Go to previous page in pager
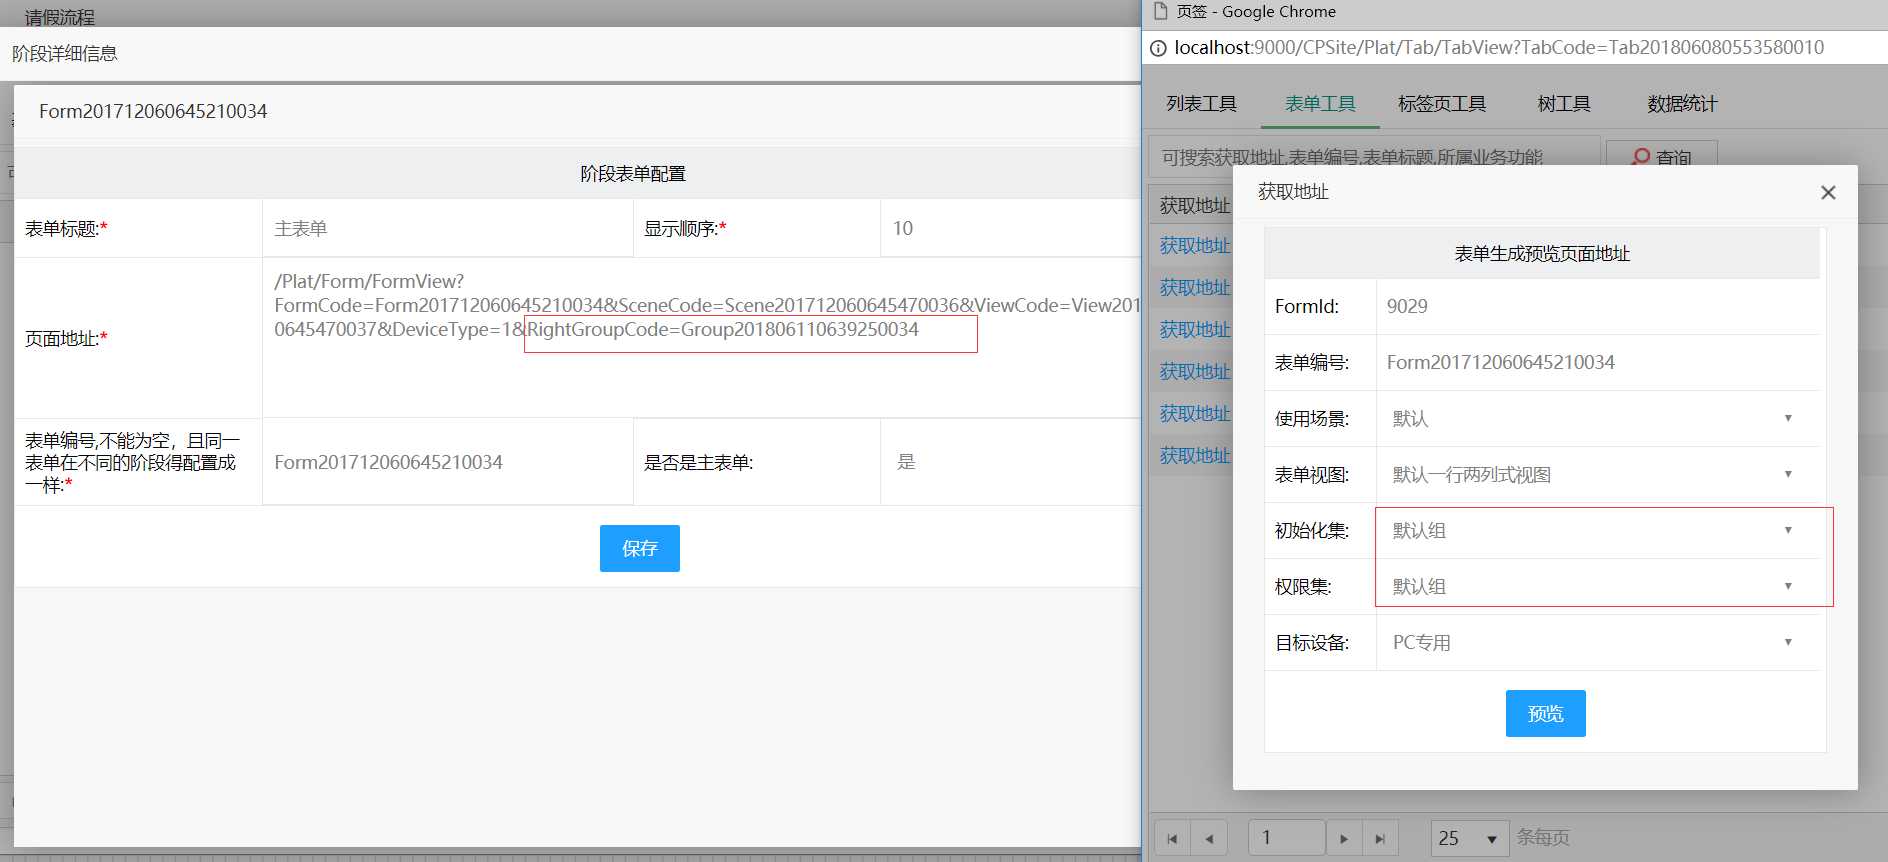The width and height of the screenshot is (1888, 862). pos(1209,838)
